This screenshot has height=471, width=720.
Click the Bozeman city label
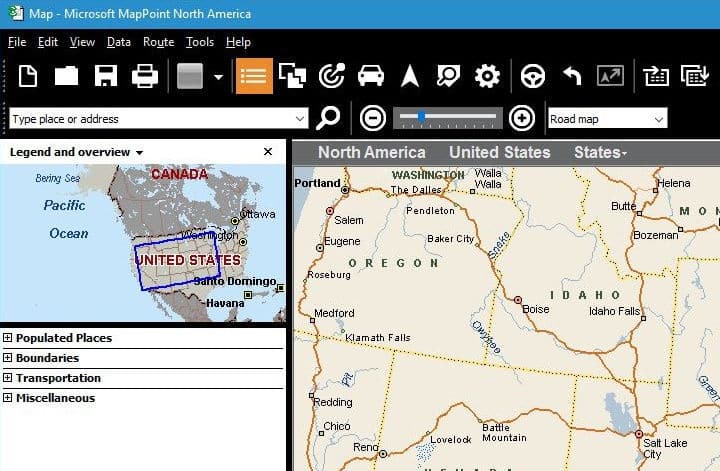(655, 235)
